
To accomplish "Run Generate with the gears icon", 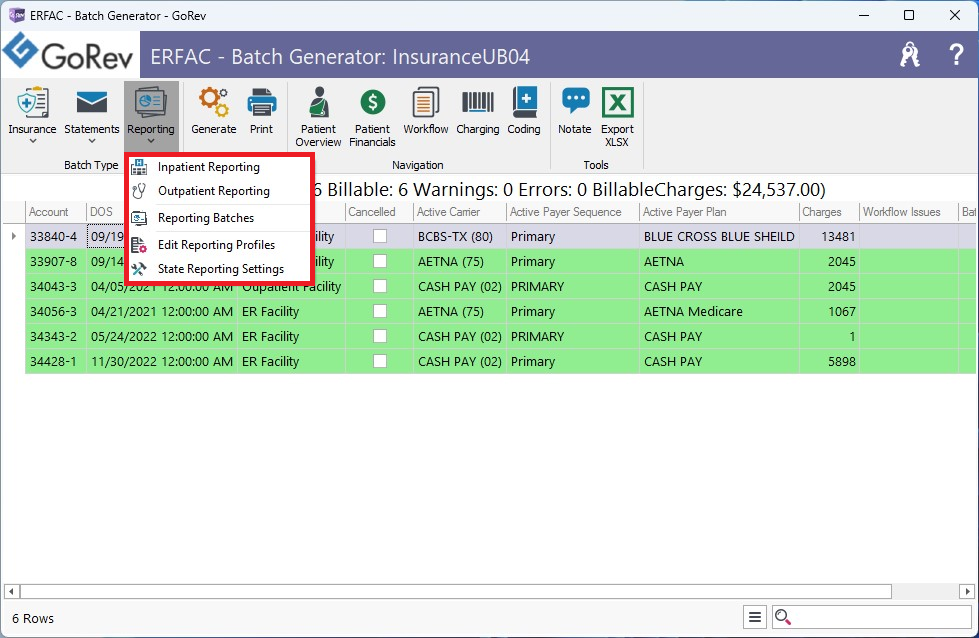I will pos(214,103).
